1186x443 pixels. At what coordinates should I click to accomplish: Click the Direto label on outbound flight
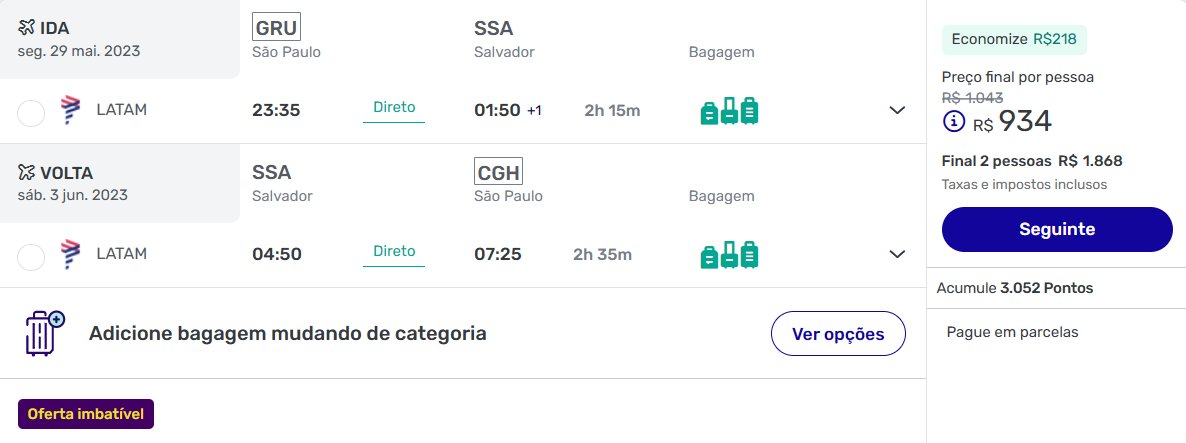tap(394, 107)
